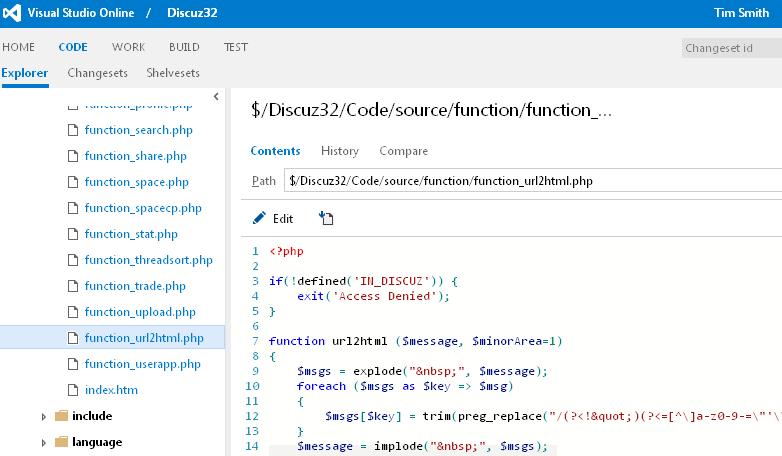Screen dimensions: 782x456
Task: Click the language folder icon
Action: point(61,442)
